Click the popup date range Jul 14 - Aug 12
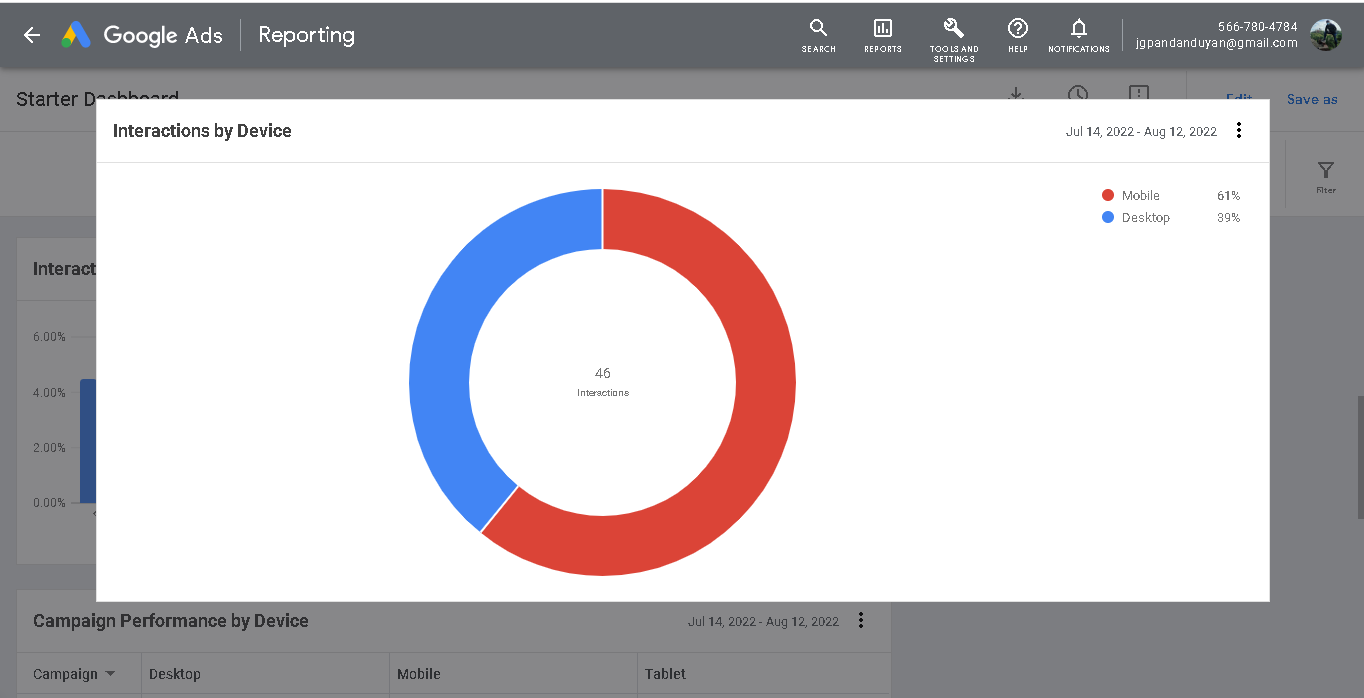Screen dimensions: 1364x698 [1141, 131]
